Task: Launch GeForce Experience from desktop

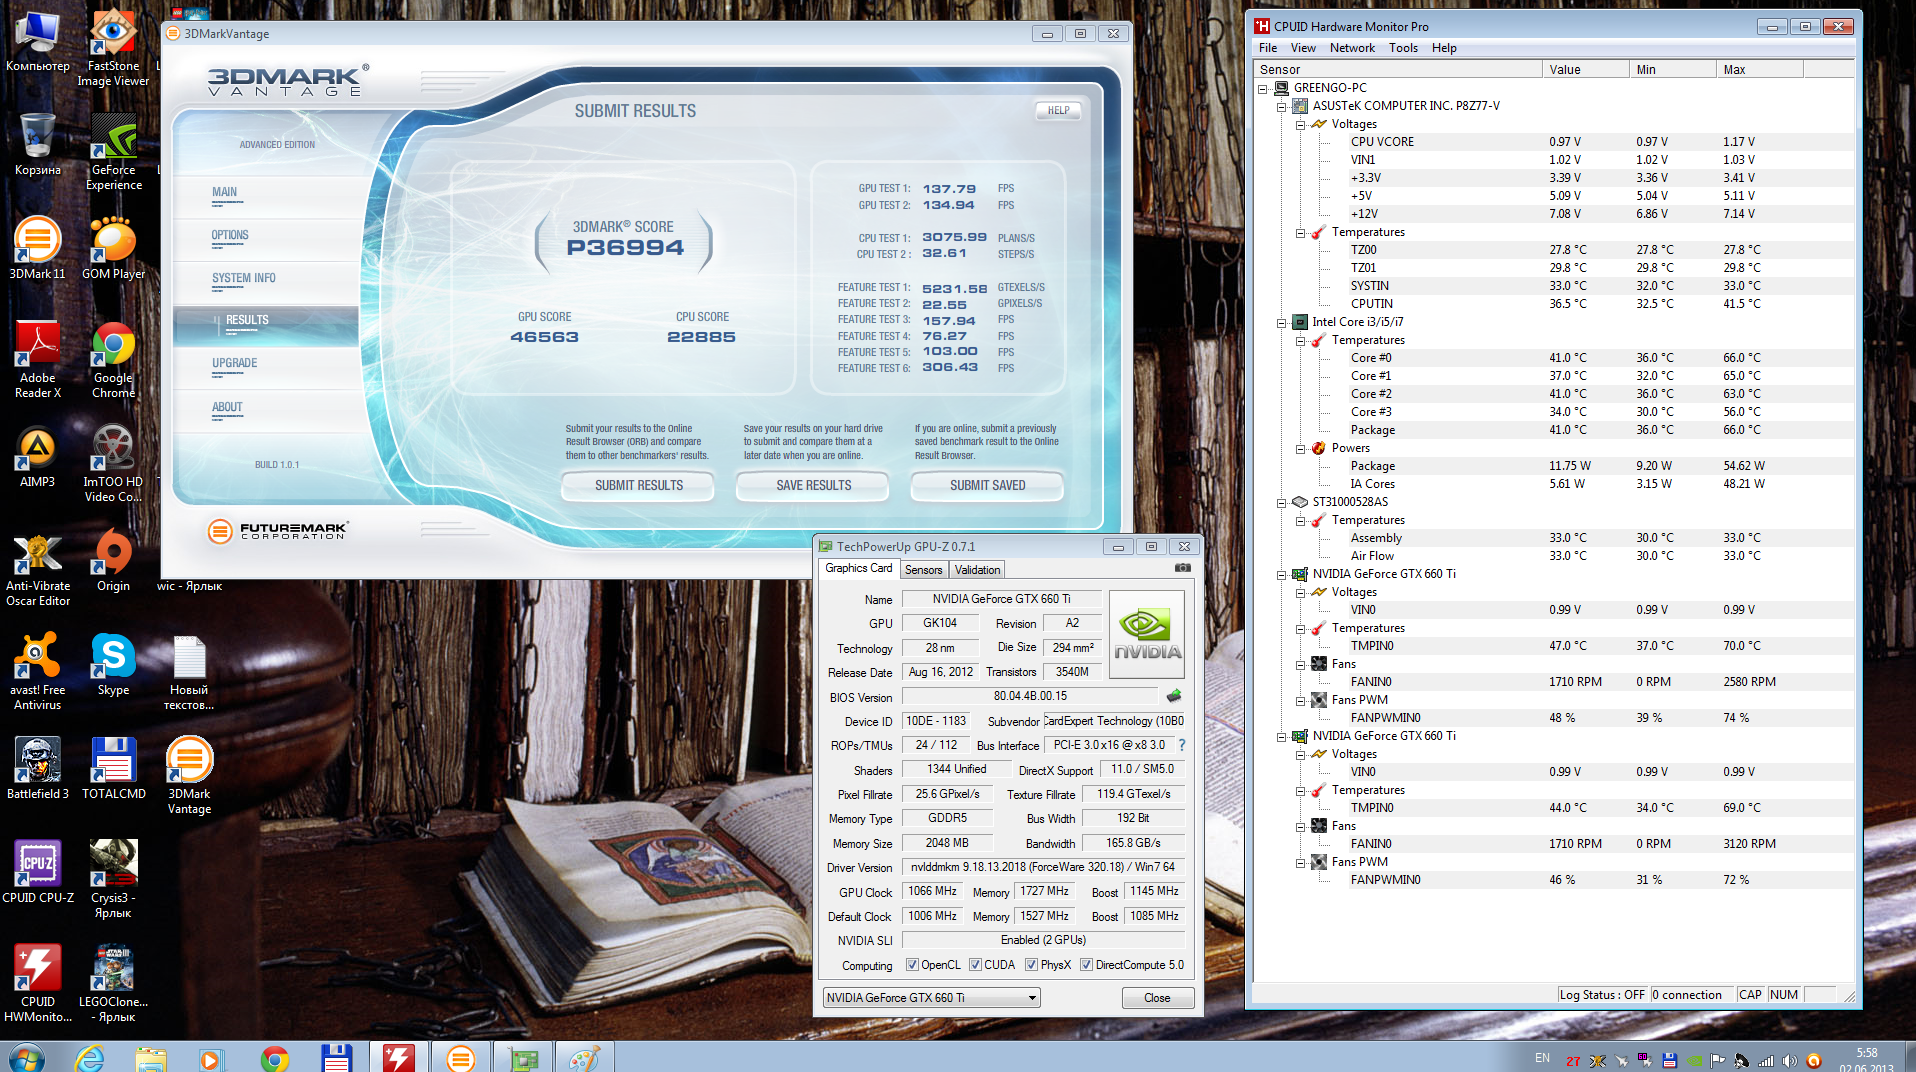Action: (x=113, y=151)
